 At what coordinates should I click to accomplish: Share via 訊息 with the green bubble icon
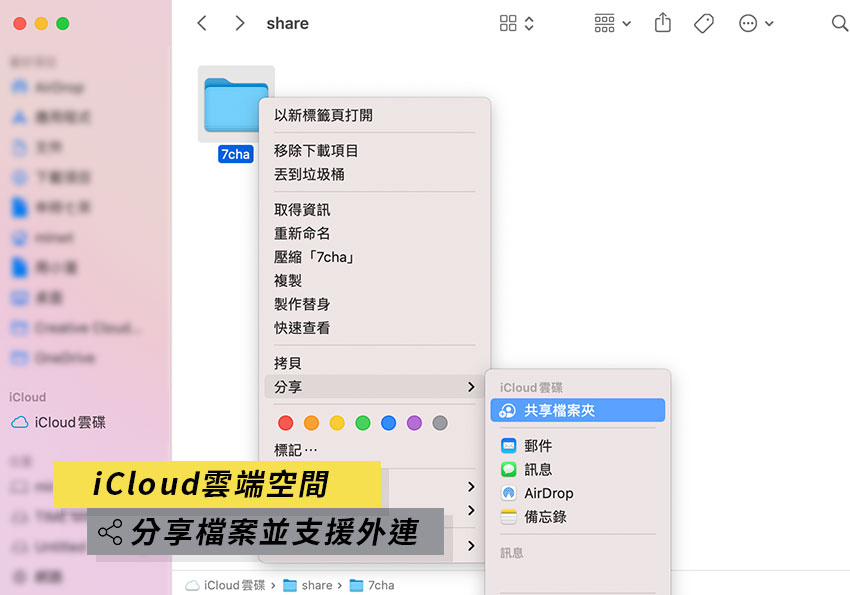(x=578, y=469)
